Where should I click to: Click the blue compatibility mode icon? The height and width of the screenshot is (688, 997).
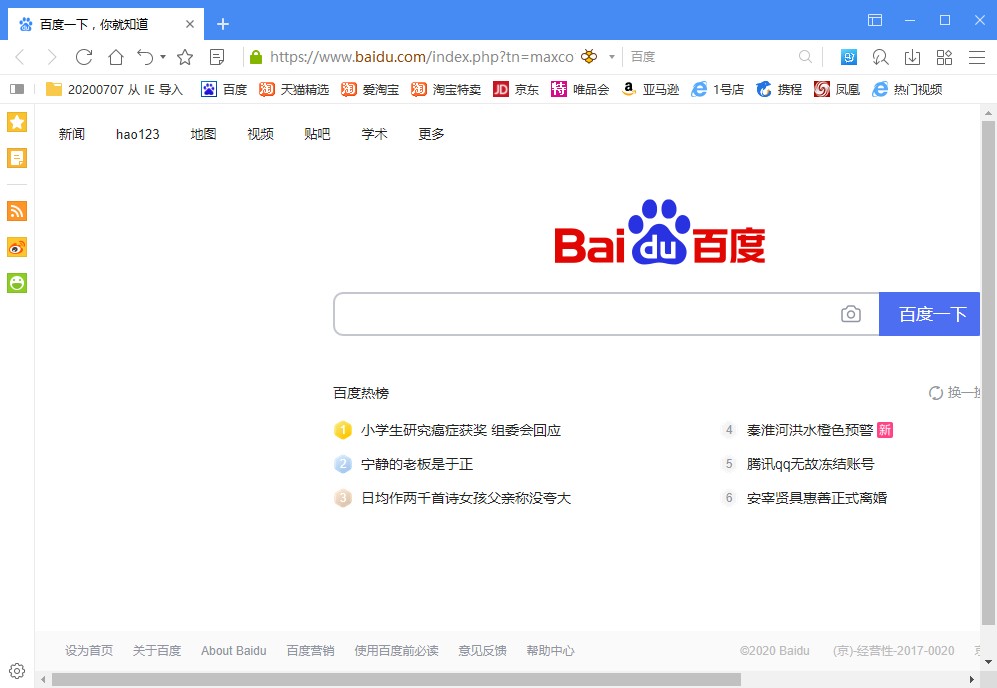tap(849, 57)
